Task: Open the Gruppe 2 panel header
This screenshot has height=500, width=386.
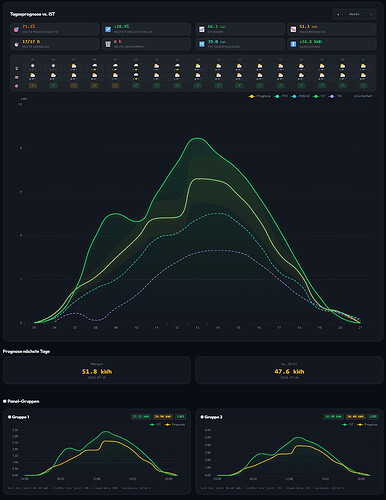Action: [x=212, y=417]
